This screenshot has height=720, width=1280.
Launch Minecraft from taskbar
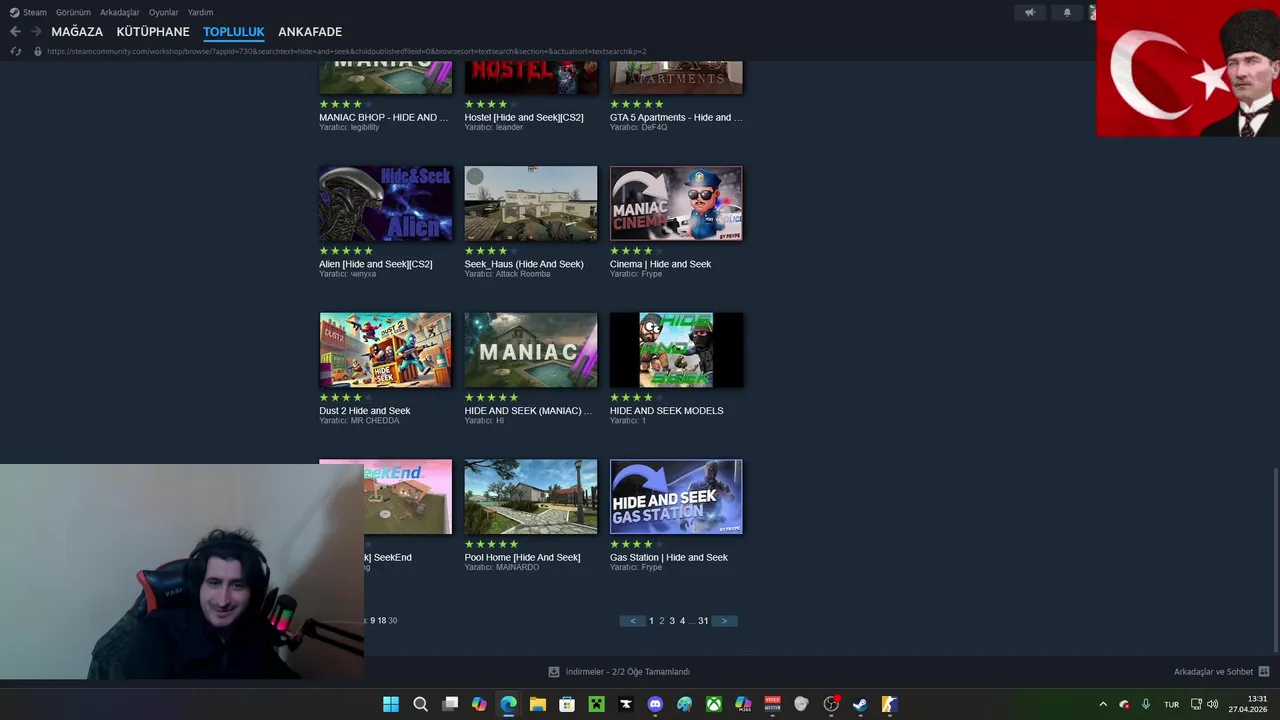coord(596,704)
